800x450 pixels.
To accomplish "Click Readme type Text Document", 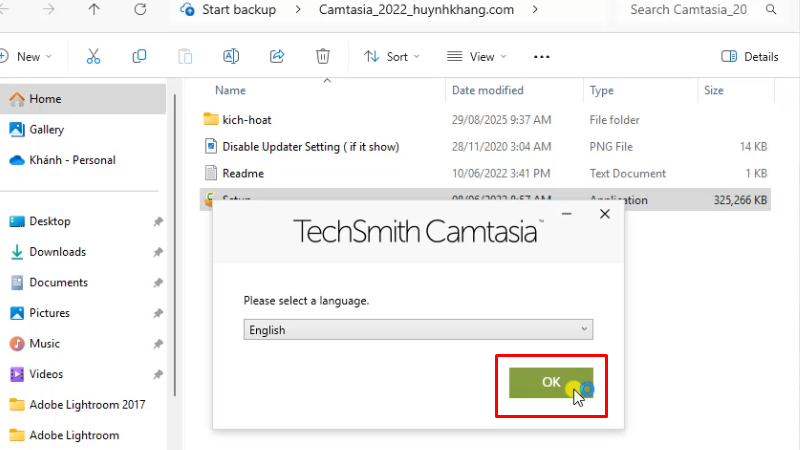I will [628, 173].
